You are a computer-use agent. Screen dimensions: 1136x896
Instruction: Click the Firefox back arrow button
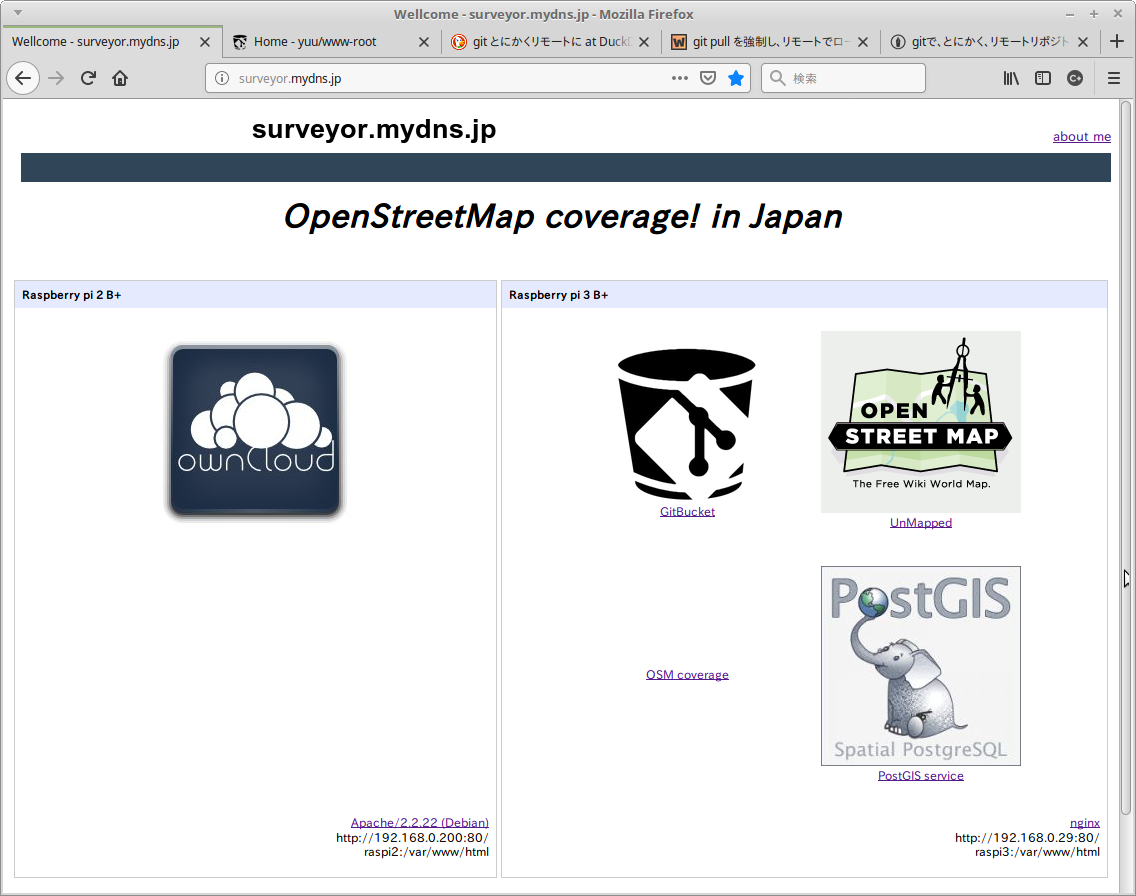[23, 78]
